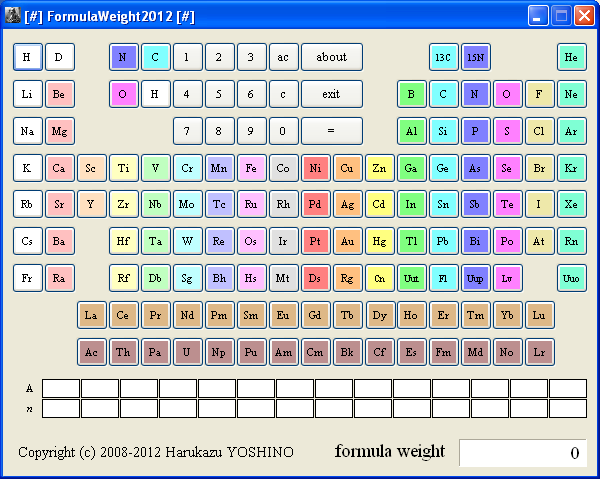The height and width of the screenshot is (479, 600).
Task: Add deuterium with the D button
Action: pyautogui.click(x=60, y=57)
